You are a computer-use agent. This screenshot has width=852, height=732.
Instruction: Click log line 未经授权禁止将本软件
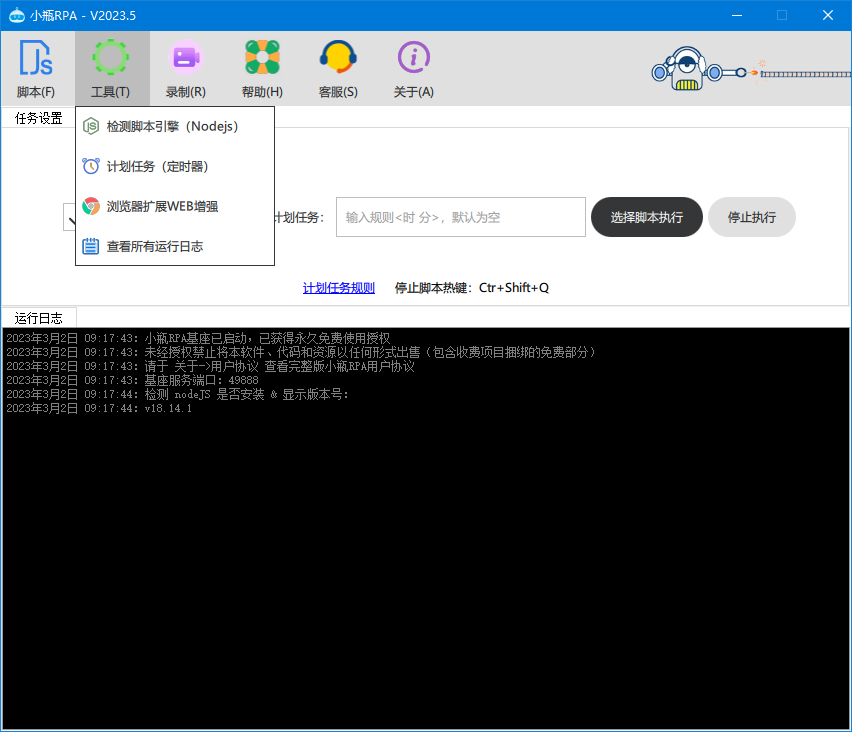tap(301, 352)
